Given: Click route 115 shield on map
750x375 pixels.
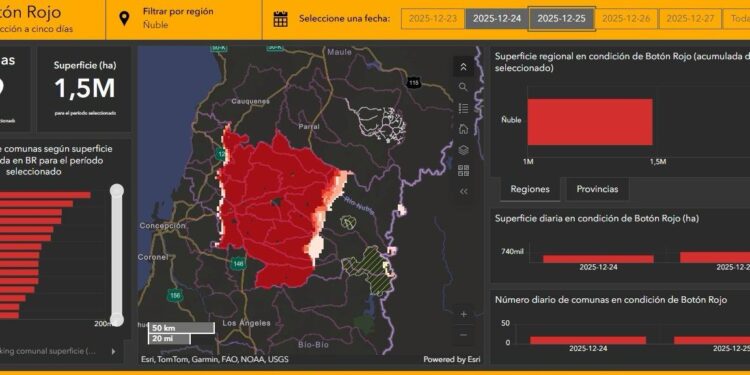Looking at the screenshot, I should click(x=413, y=83).
